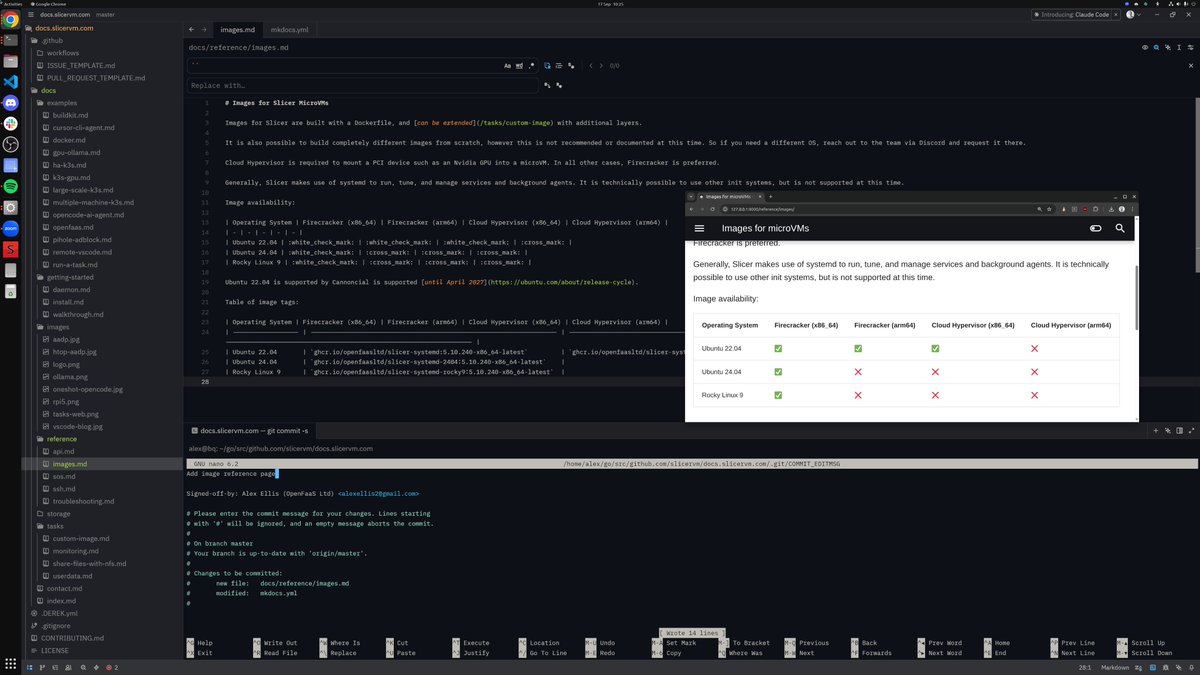Collapse the images folder in the tree
This screenshot has height=675, width=1200.
58,327
